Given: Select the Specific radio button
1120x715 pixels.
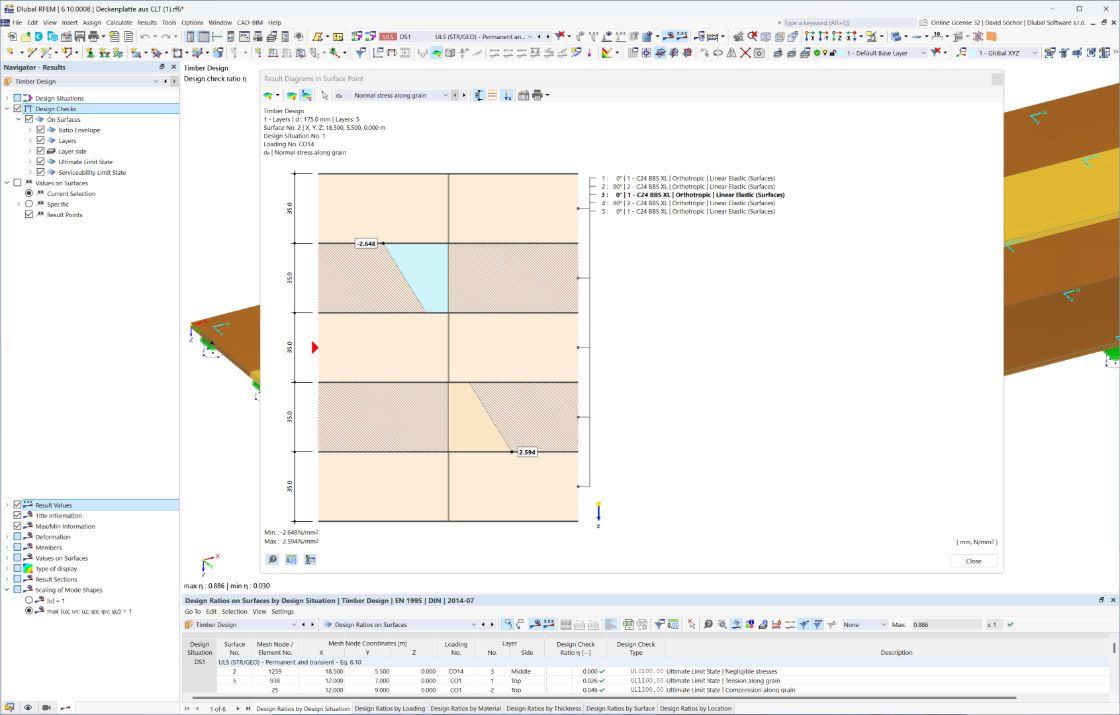Looking at the screenshot, I should (29, 204).
